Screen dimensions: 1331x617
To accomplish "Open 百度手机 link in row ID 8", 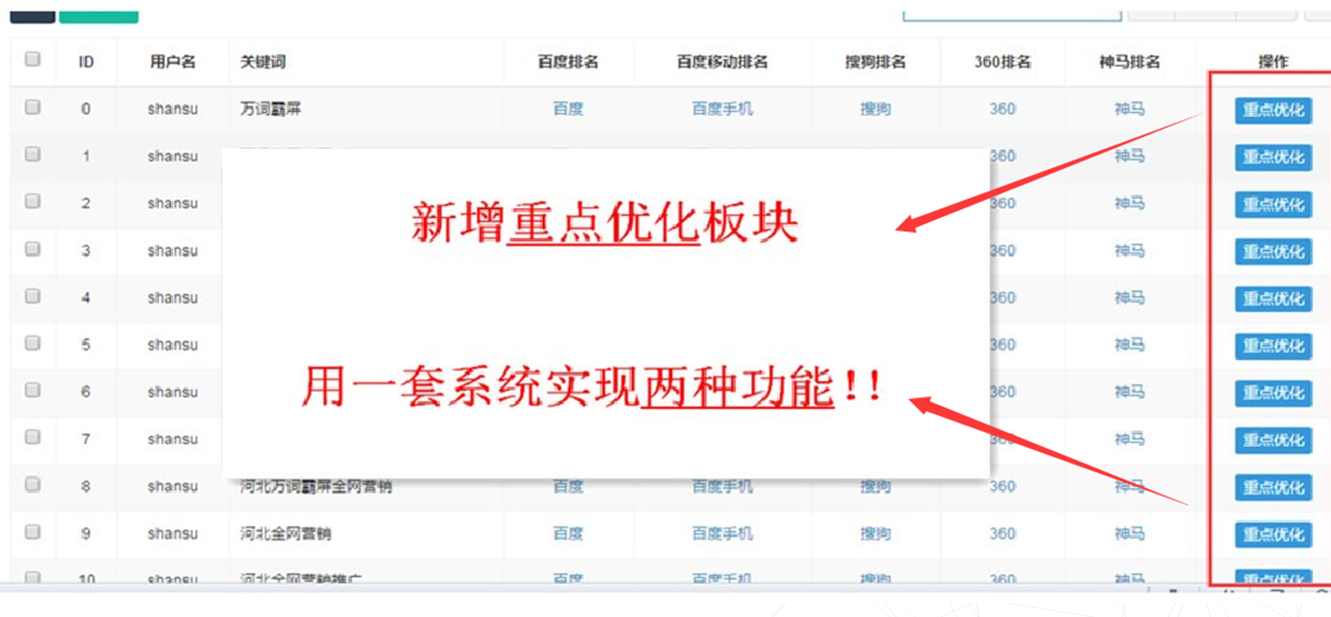I will (x=722, y=487).
